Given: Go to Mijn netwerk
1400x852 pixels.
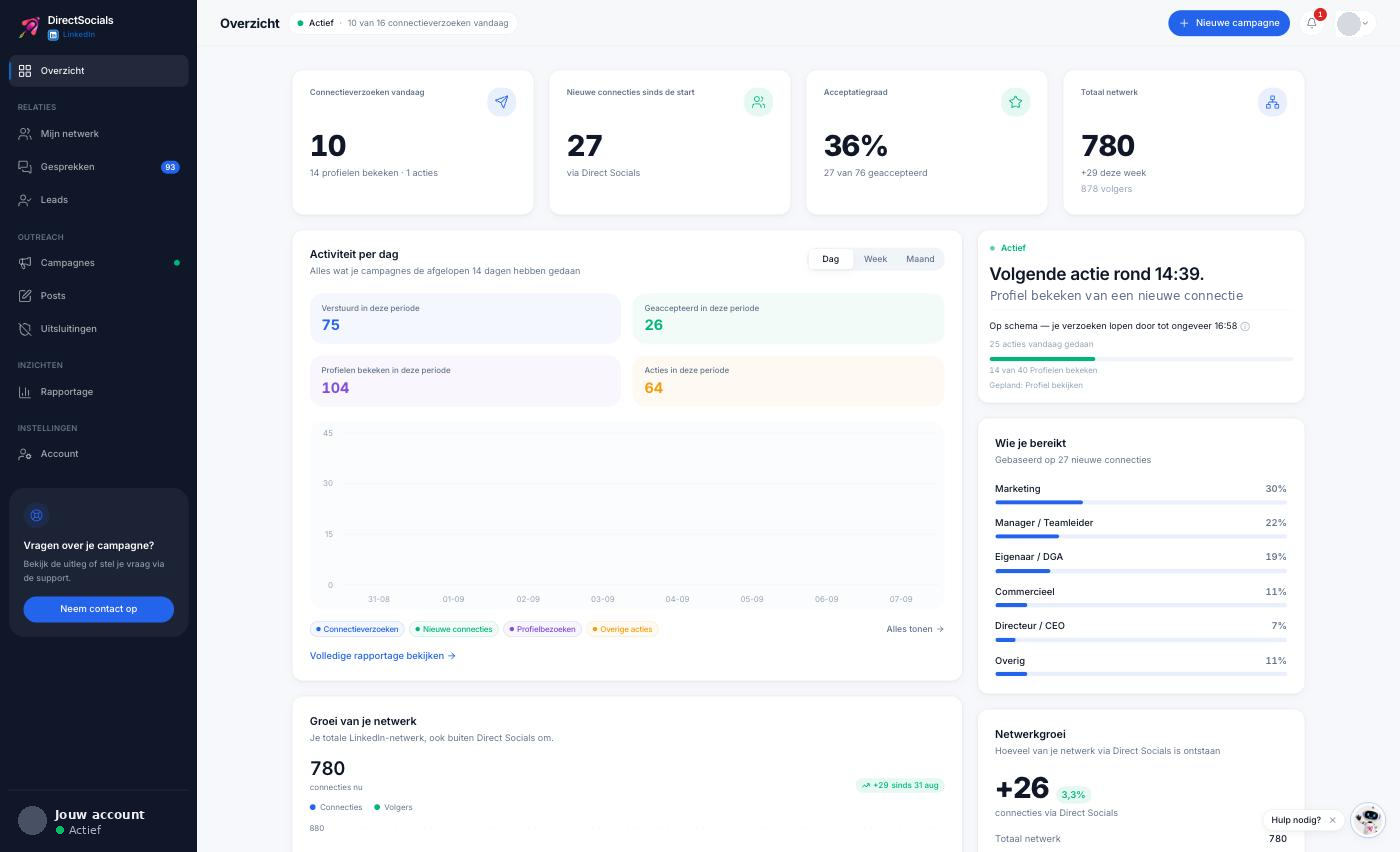Looking at the screenshot, I should point(99,134).
